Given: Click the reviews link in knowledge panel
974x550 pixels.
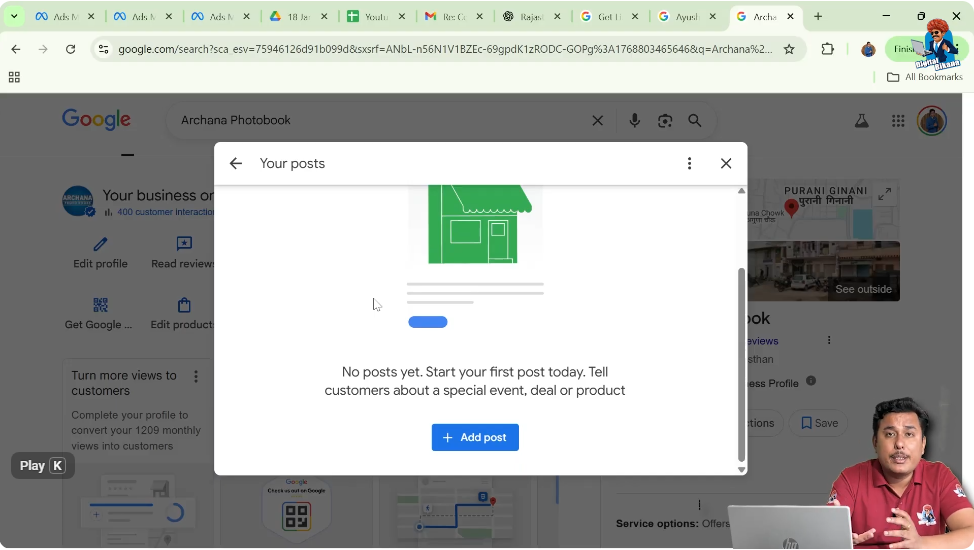Looking at the screenshot, I should tap(763, 341).
